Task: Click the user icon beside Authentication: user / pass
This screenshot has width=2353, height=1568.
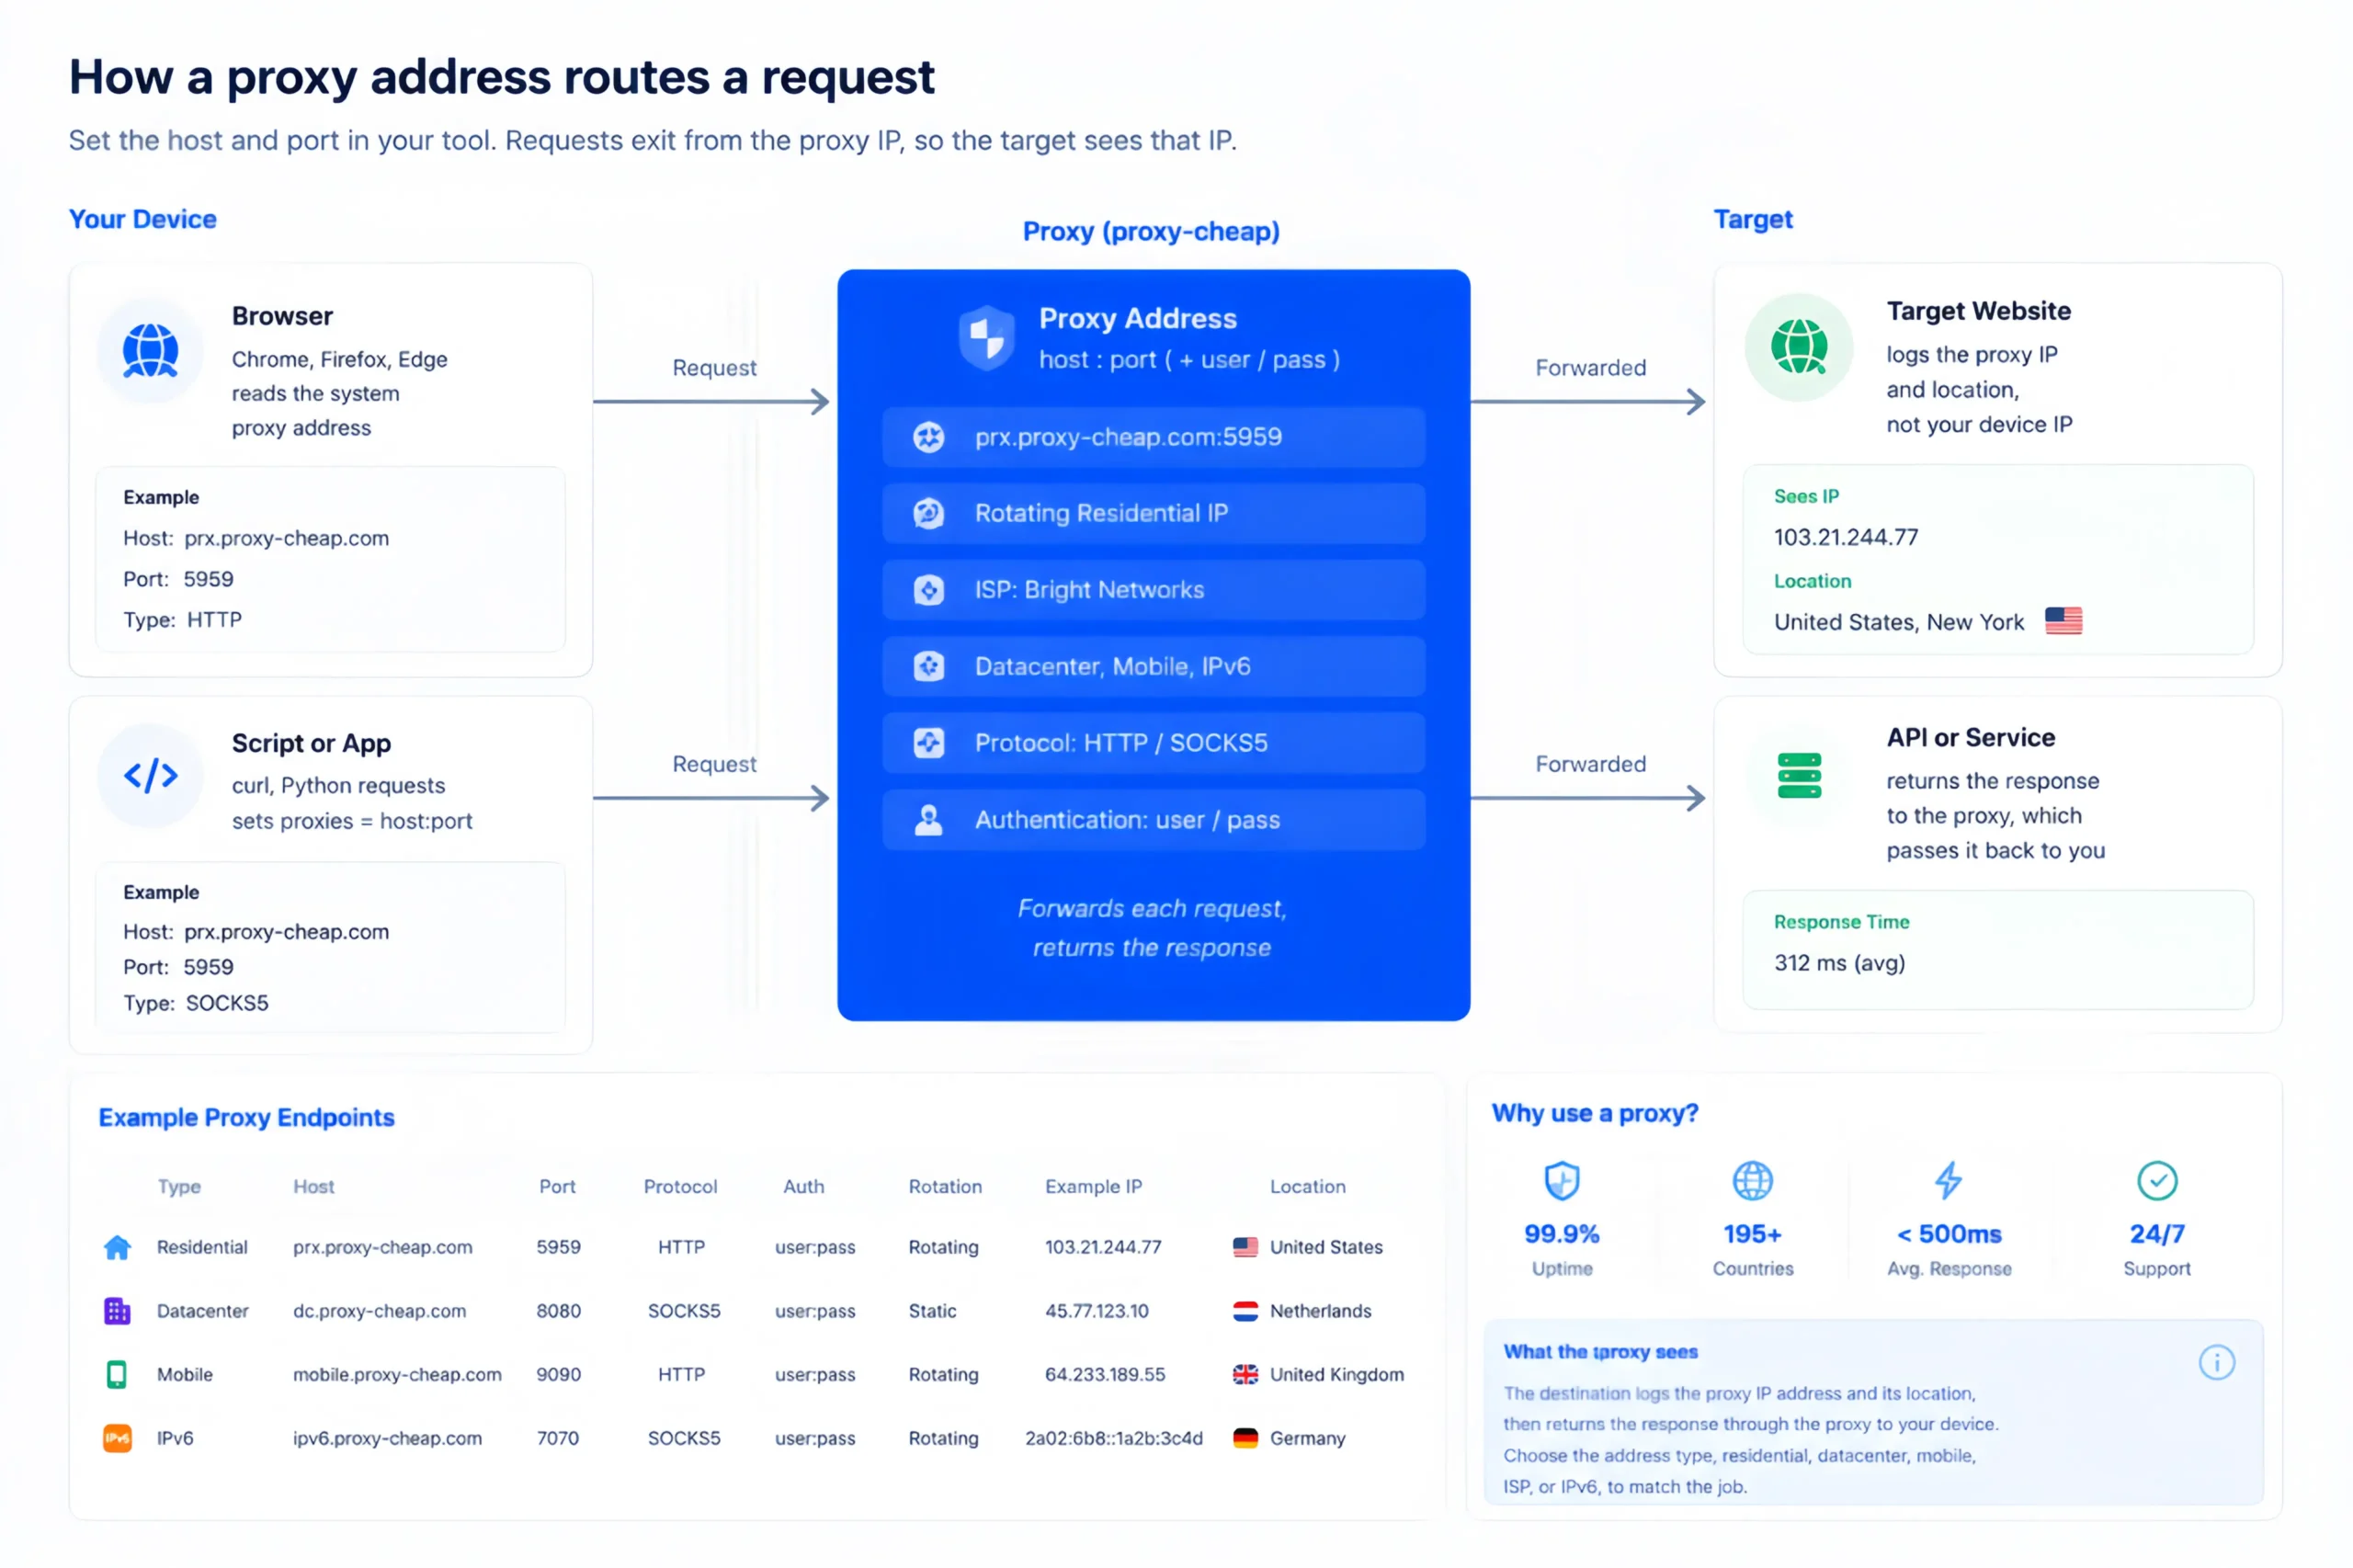Action: (928, 820)
